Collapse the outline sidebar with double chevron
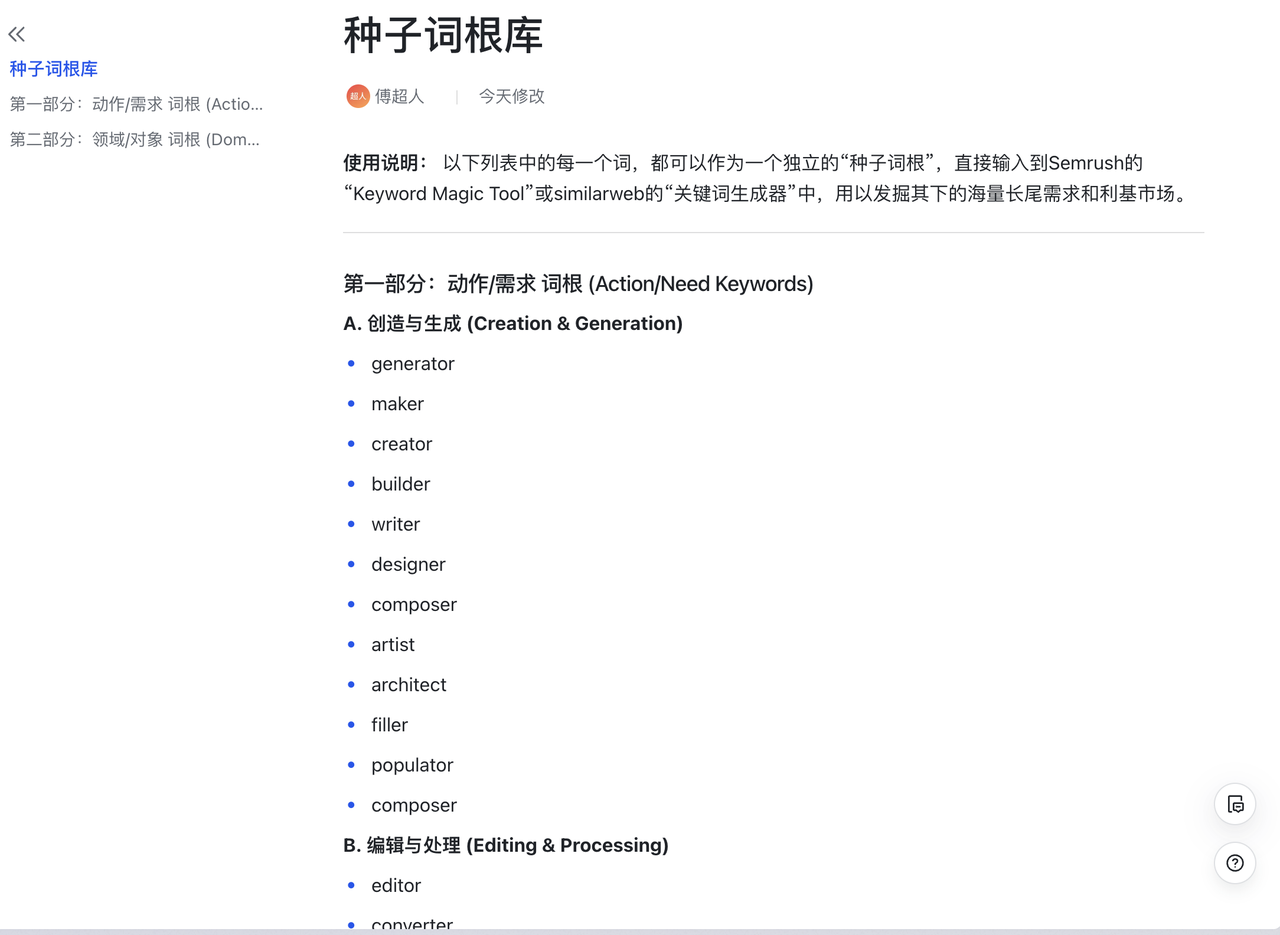This screenshot has height=935, width=1280. point(17,35)
